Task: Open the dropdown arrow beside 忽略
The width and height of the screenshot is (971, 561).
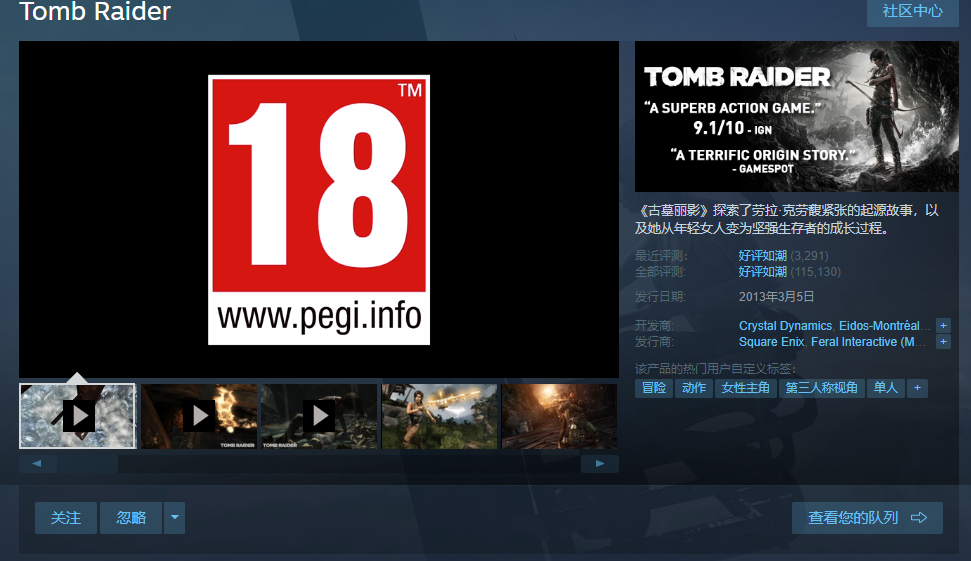Action: click(175, 518)
